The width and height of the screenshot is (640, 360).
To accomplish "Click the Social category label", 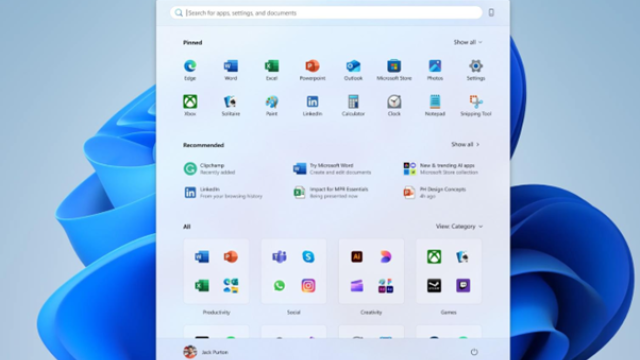I will tap(293, 312).
